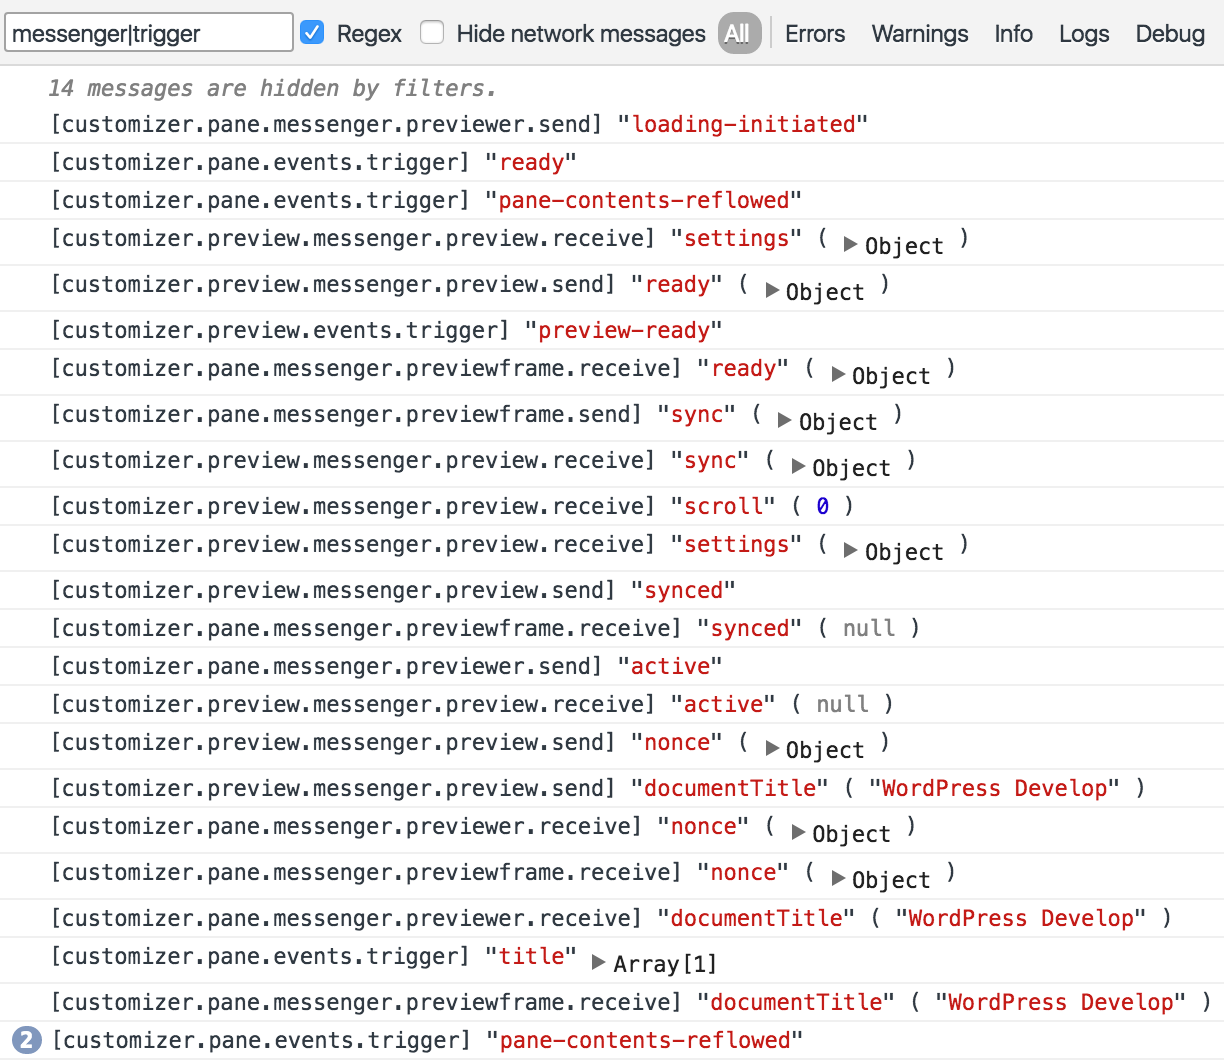Enable Hide network messages checkbox
The image size is (1224, 1064).
pos(432,33)
